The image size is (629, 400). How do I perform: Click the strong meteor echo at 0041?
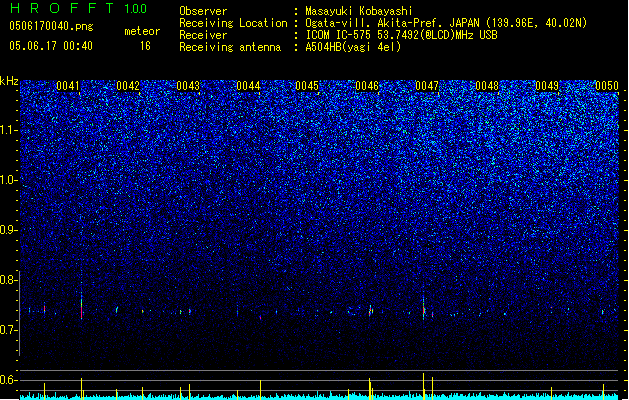coord(81,308)
